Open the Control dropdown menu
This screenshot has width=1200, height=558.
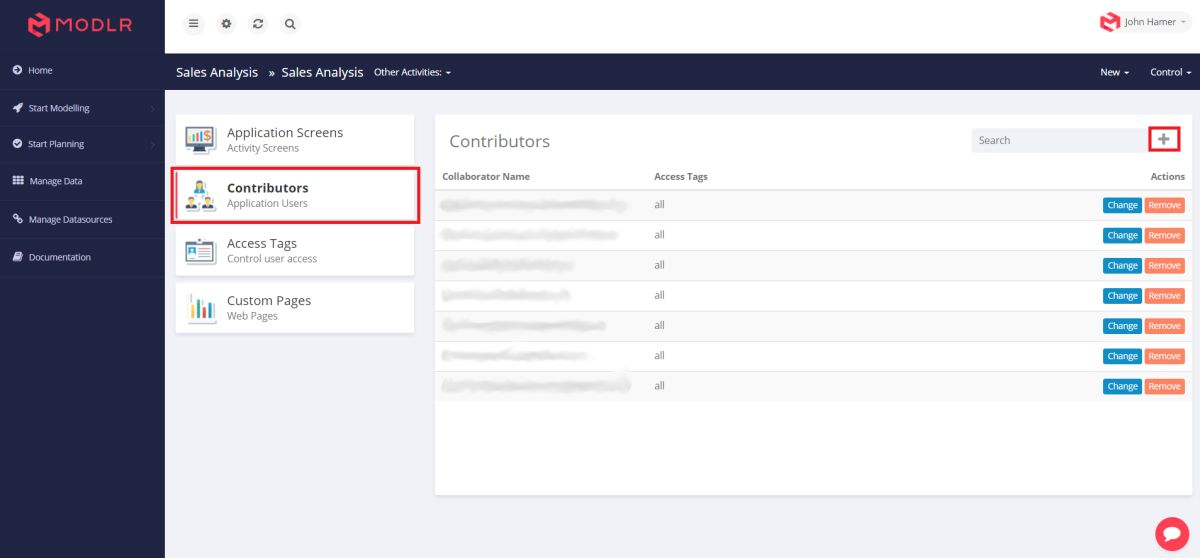point(1171,72)
